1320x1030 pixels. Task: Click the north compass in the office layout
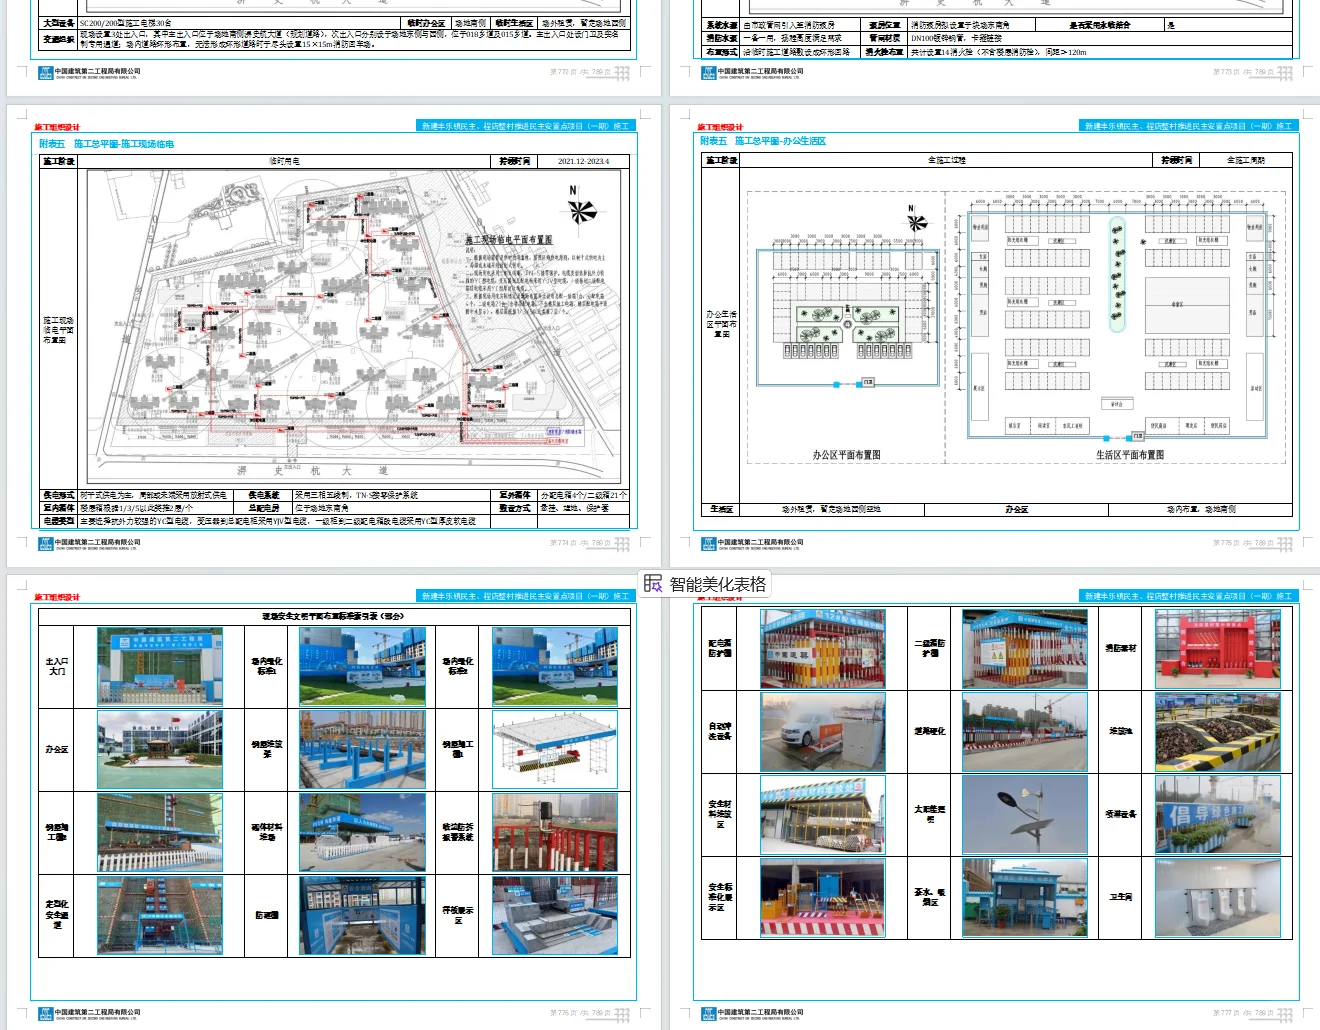click(x=915, y=220)
